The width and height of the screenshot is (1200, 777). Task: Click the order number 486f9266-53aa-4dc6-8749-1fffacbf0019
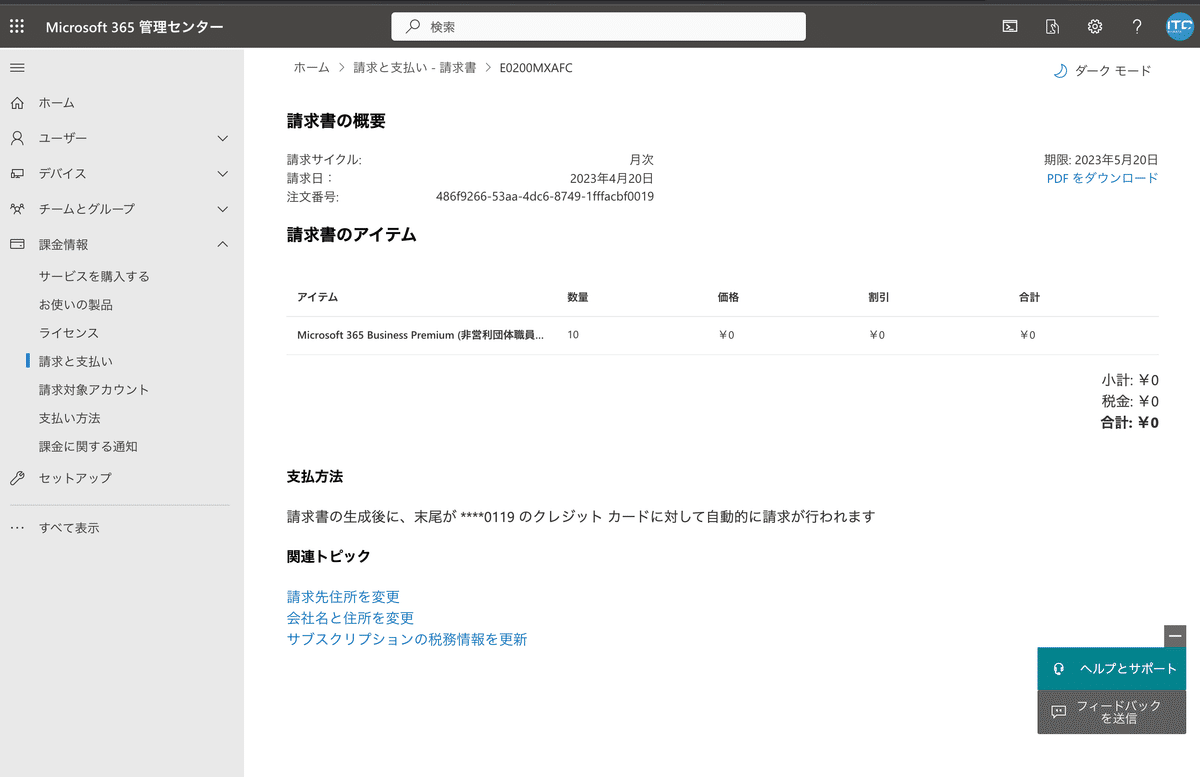(x=545, y=197)
